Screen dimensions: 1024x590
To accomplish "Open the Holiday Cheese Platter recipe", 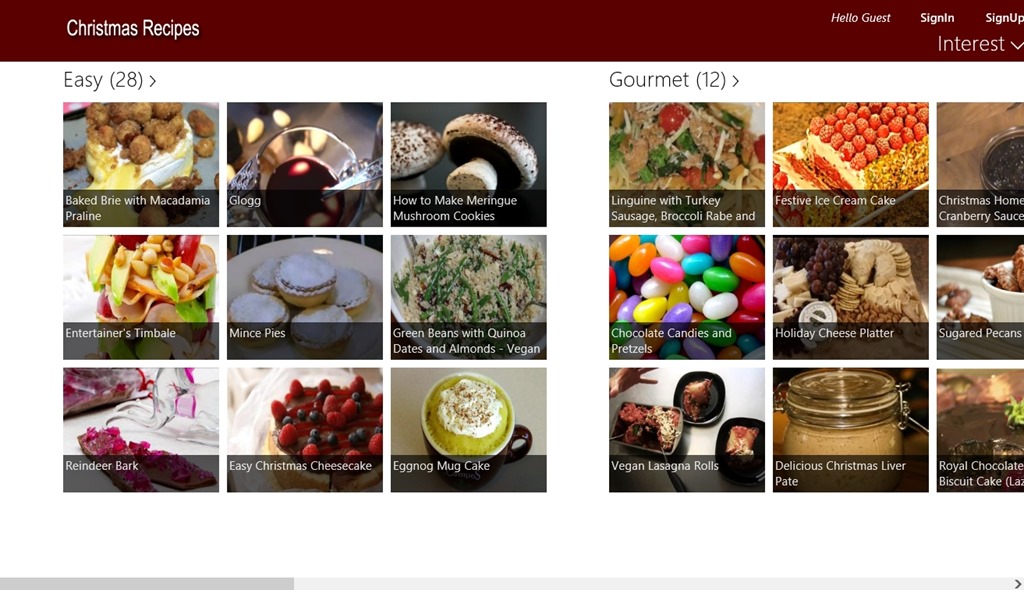I will 851,297.
